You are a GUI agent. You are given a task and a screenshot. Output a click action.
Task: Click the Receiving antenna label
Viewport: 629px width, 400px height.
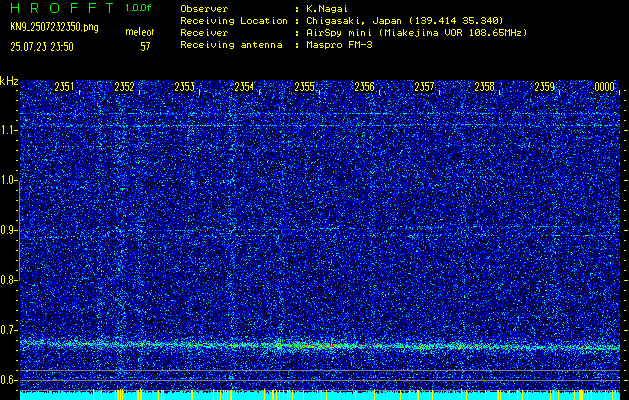pyautogui.click(x=231, y=45)
